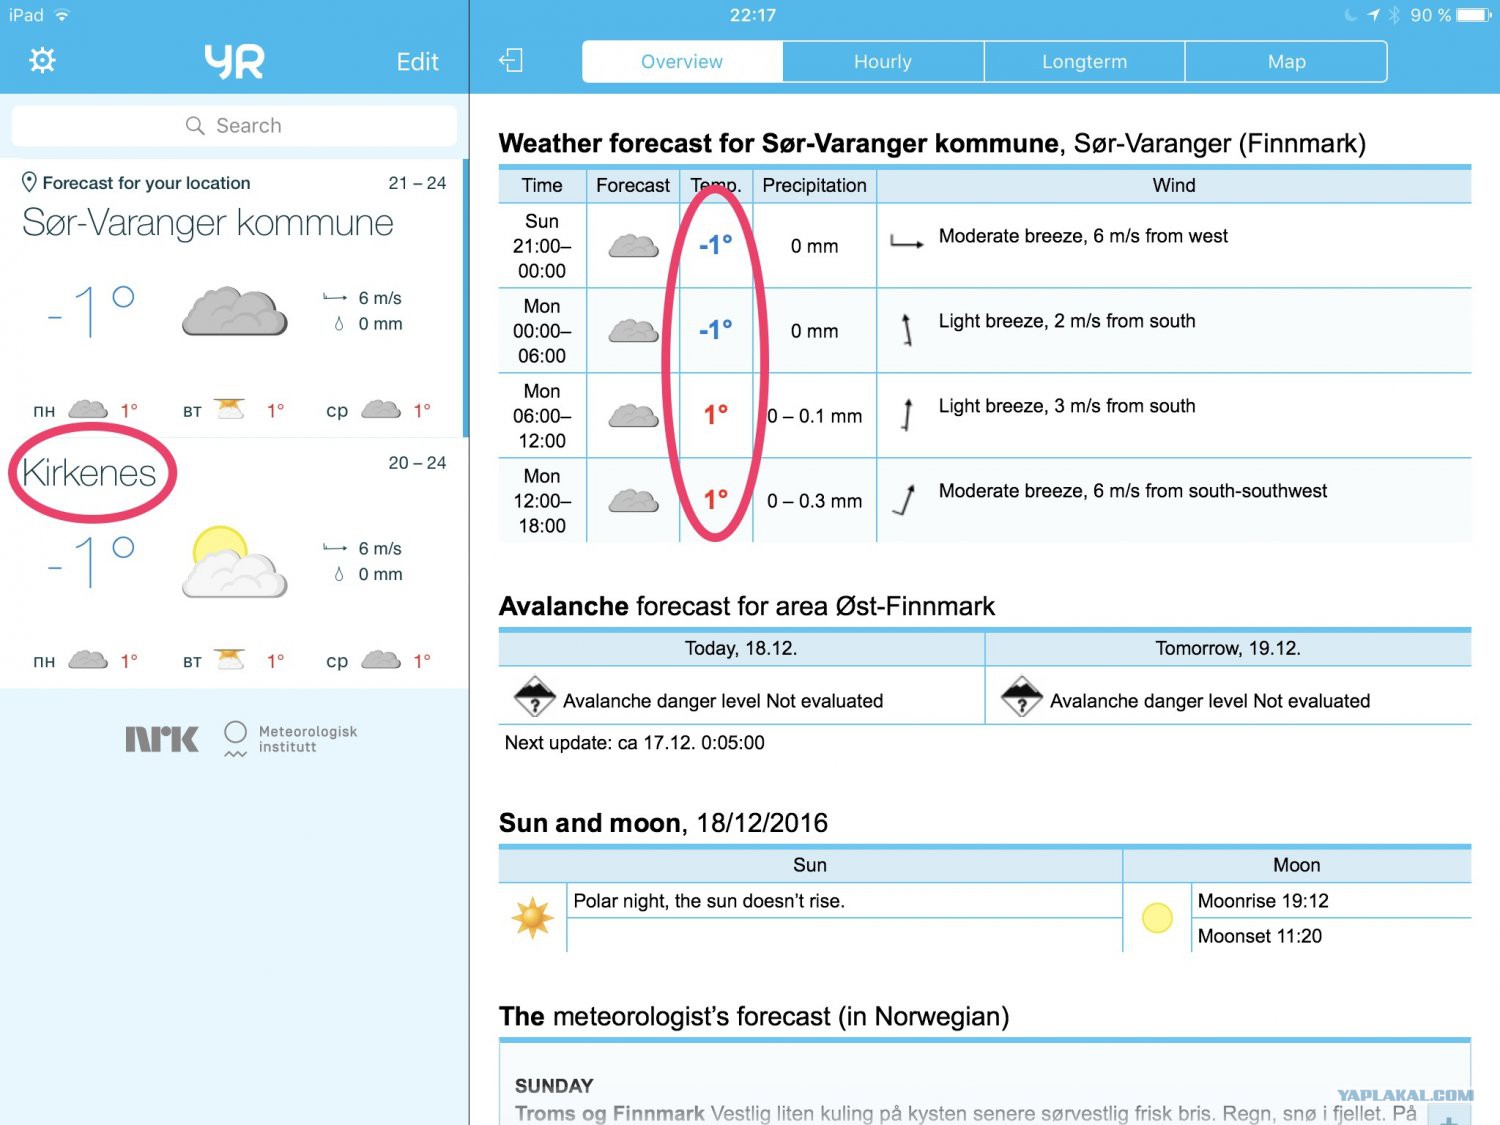Tap the Edit button

(x=417, y=62)
